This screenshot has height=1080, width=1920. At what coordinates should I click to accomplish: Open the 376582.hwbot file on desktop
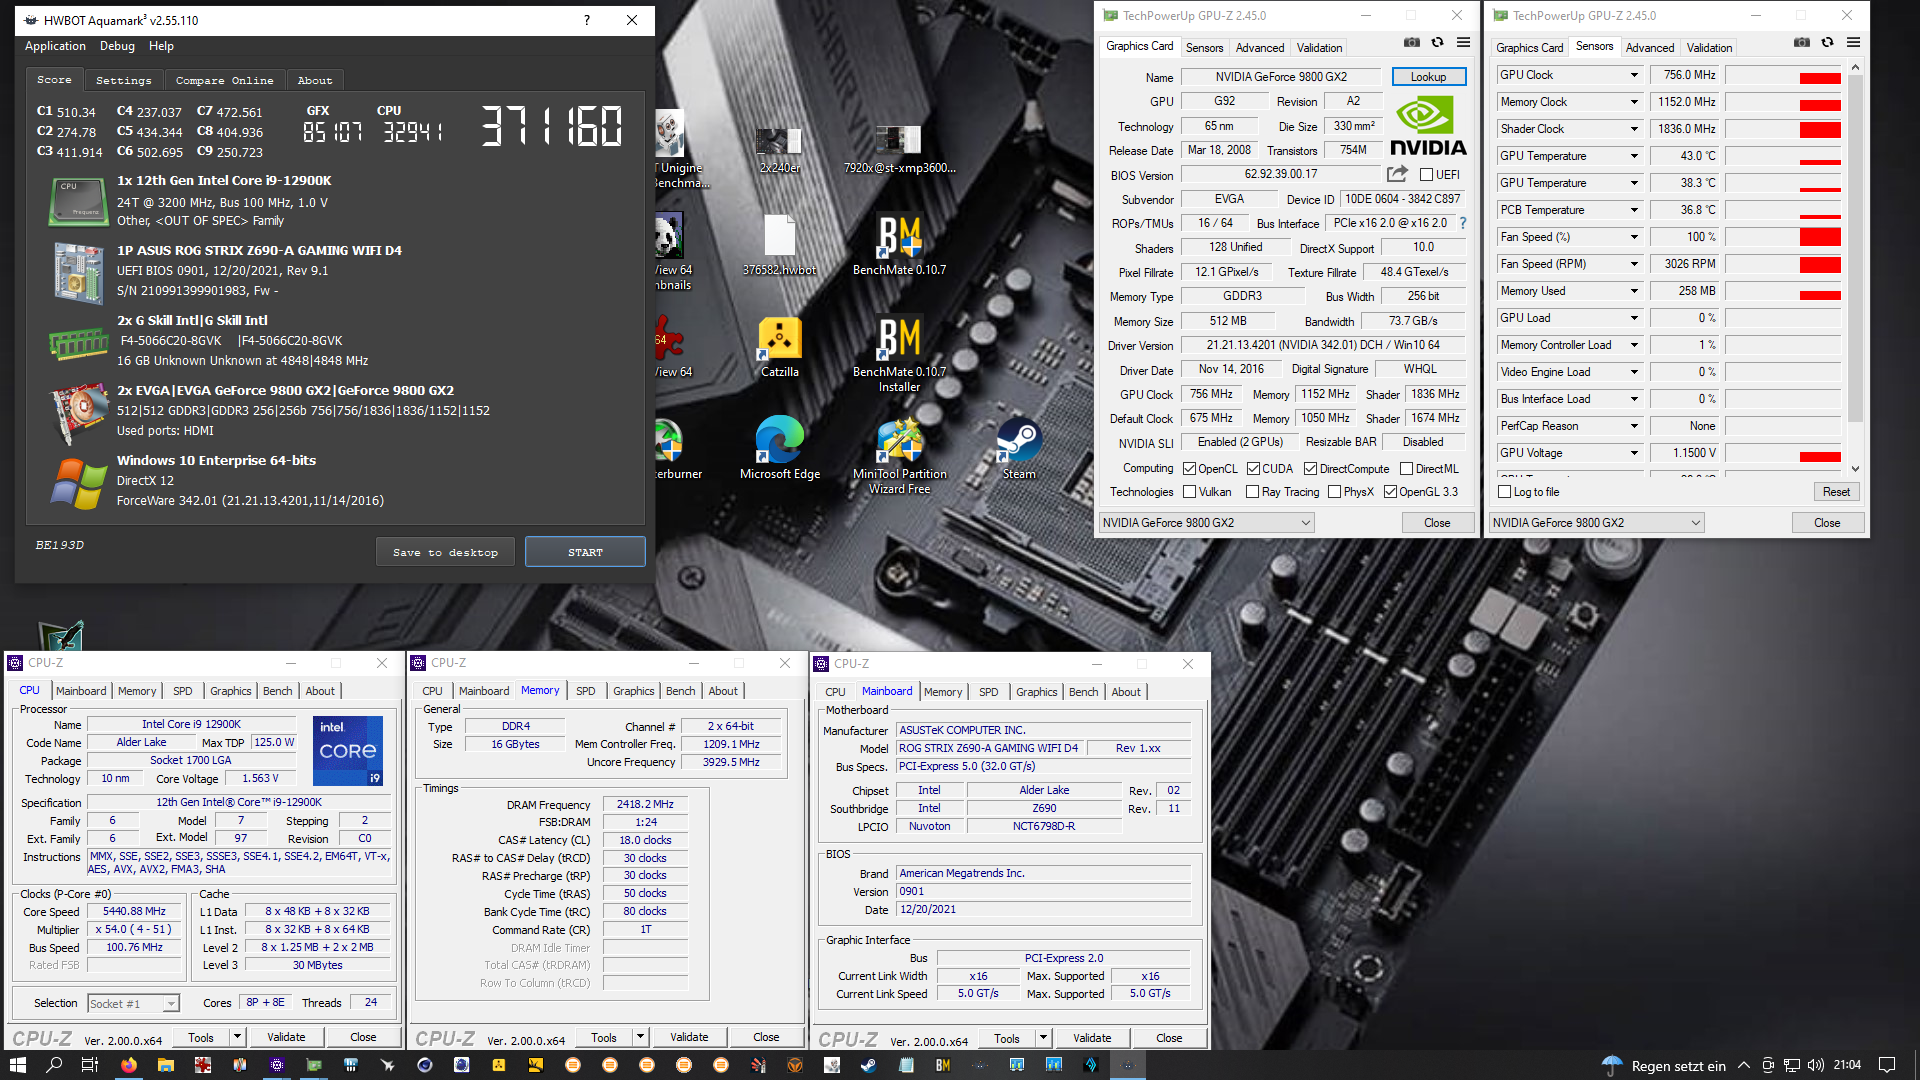click(x=780, y=246)
